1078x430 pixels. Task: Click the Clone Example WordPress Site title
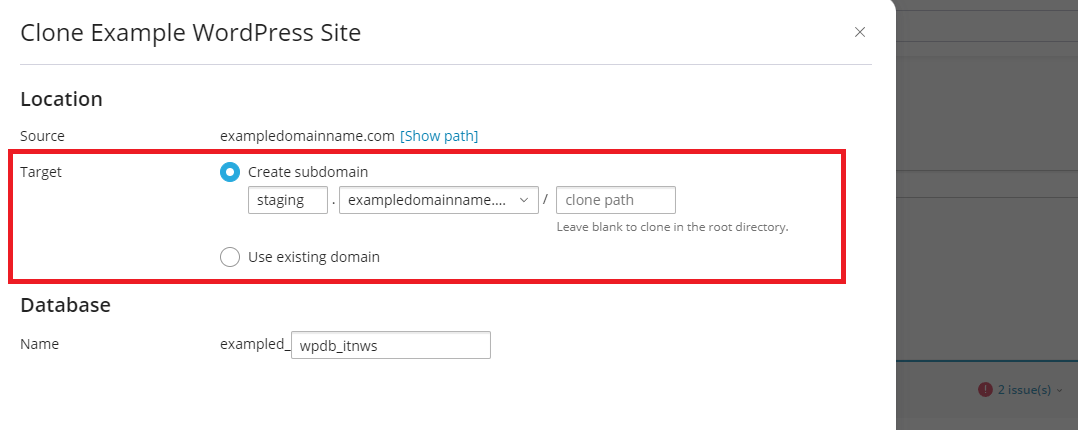(x=190, y=33)
